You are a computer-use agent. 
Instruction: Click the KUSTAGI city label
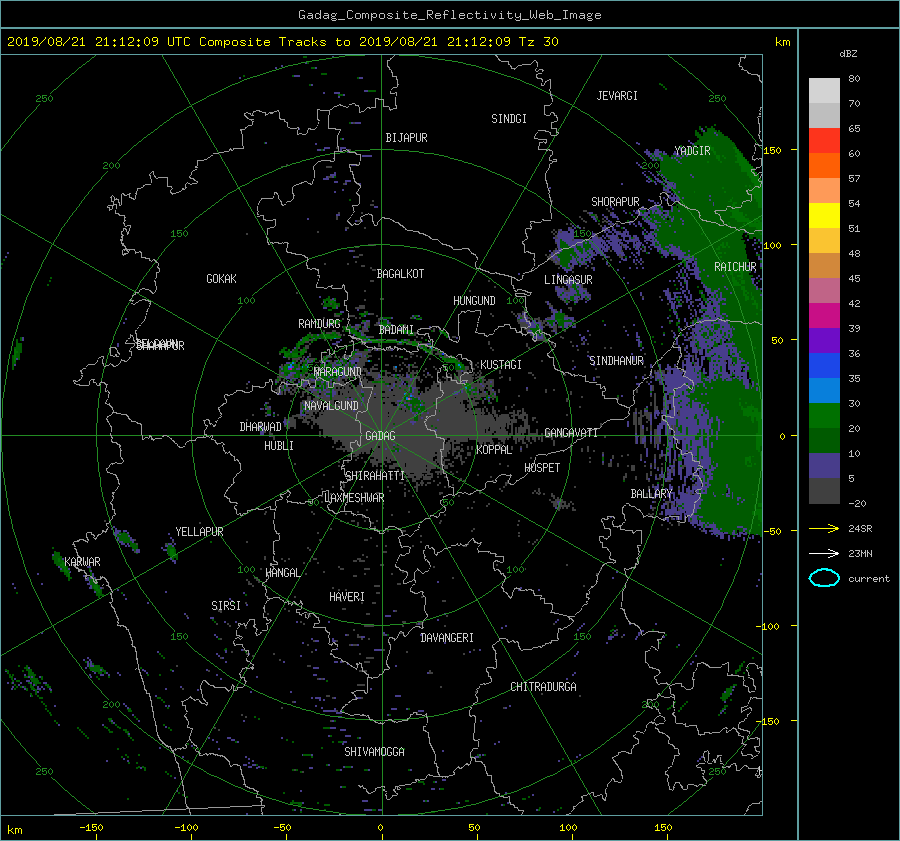pos(501,365)
